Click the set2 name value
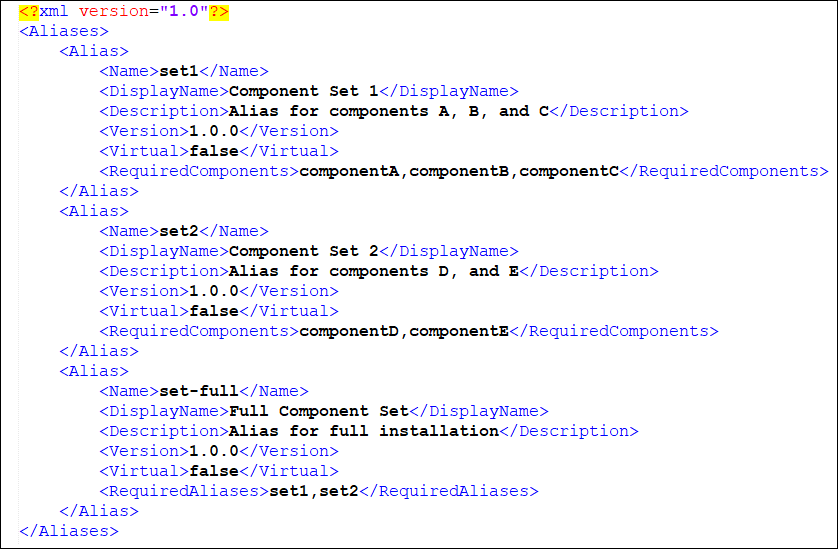This screenshot has width=840, height=550. (x=179, y=231)
